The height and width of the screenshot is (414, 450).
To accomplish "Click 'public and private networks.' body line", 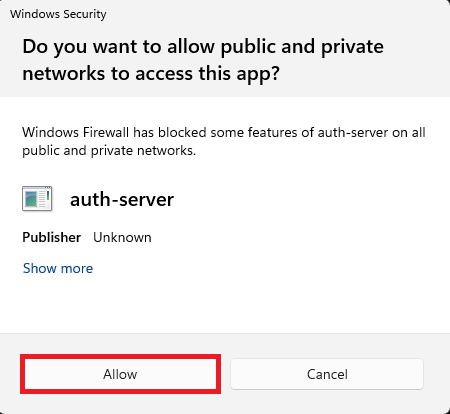I will pyautogui.click(x=109, y=151).
